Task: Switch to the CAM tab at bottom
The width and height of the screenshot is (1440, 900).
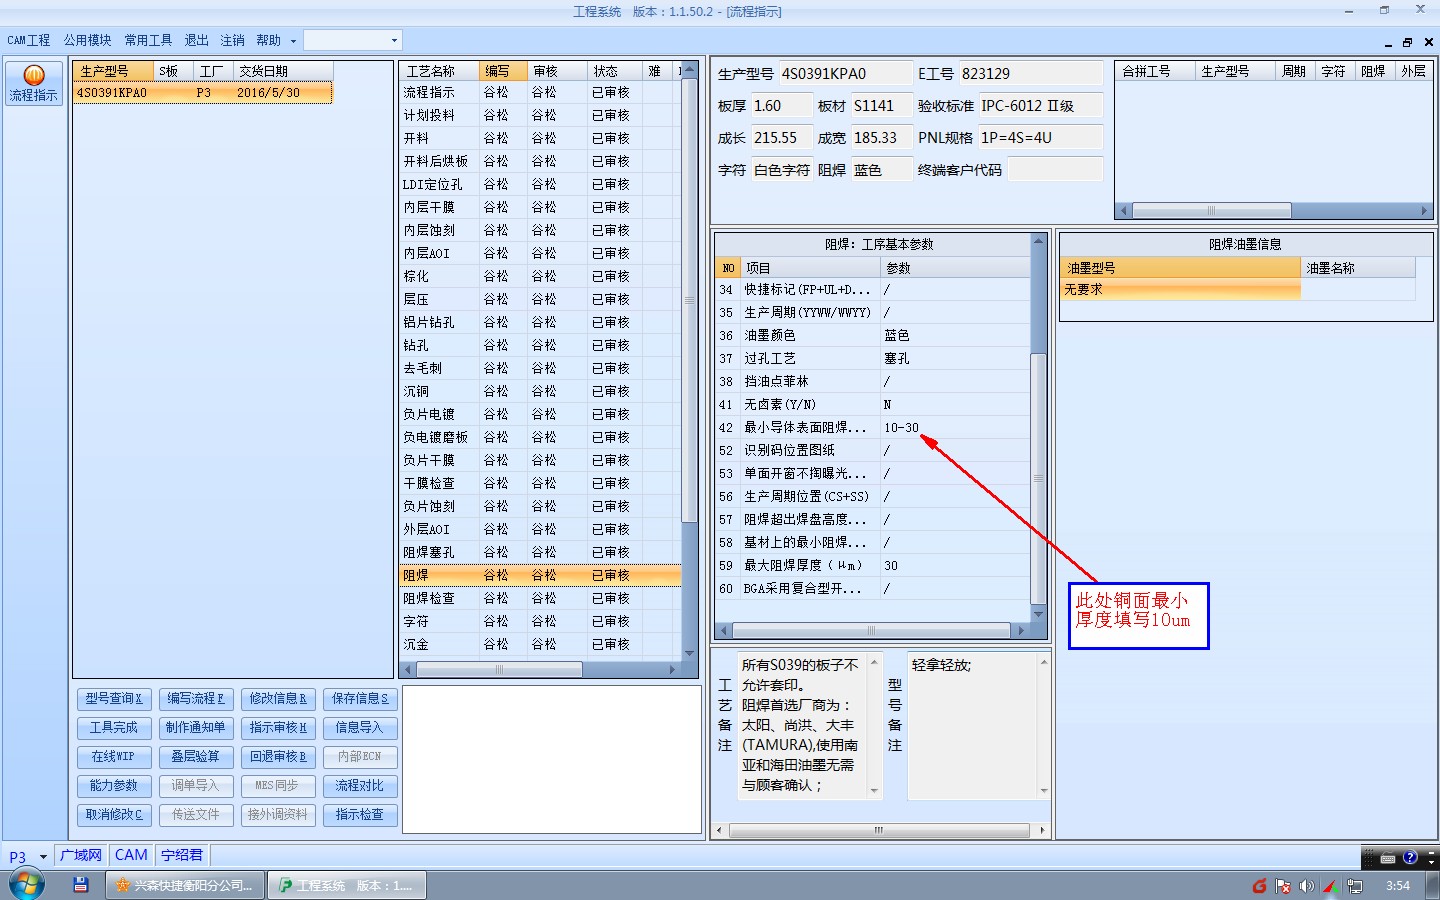Action: (x=131, y=855)
